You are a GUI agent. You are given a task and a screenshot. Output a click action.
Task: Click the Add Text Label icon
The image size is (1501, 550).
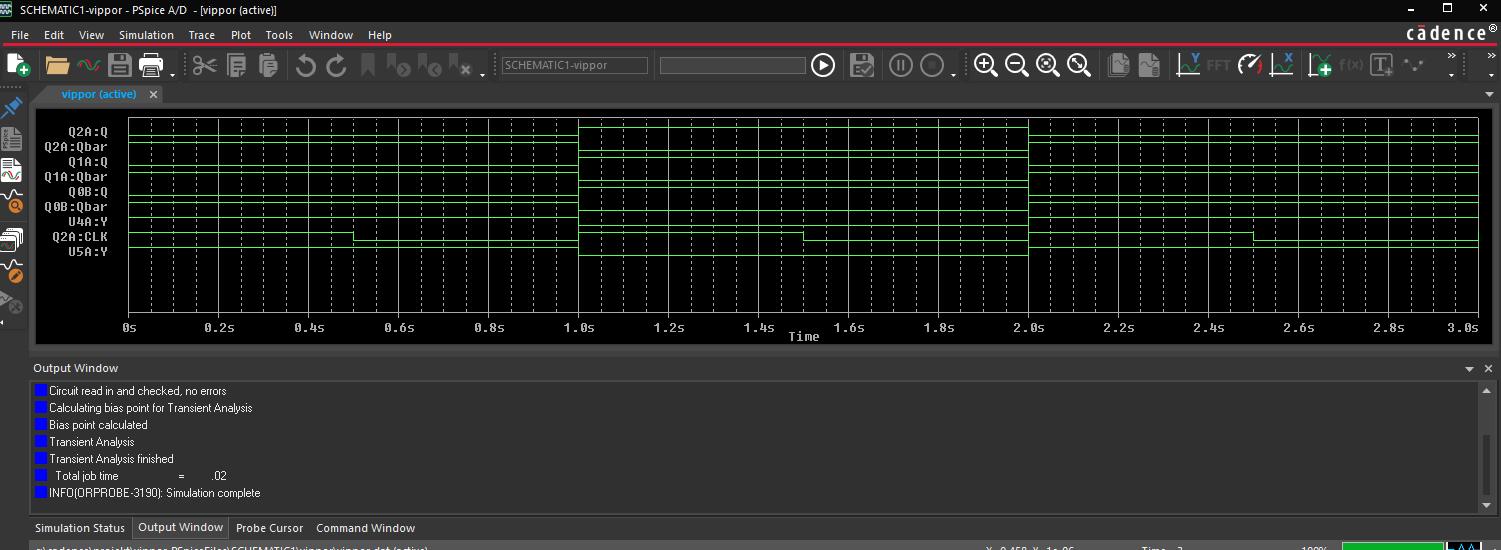tap(1381, 65)
